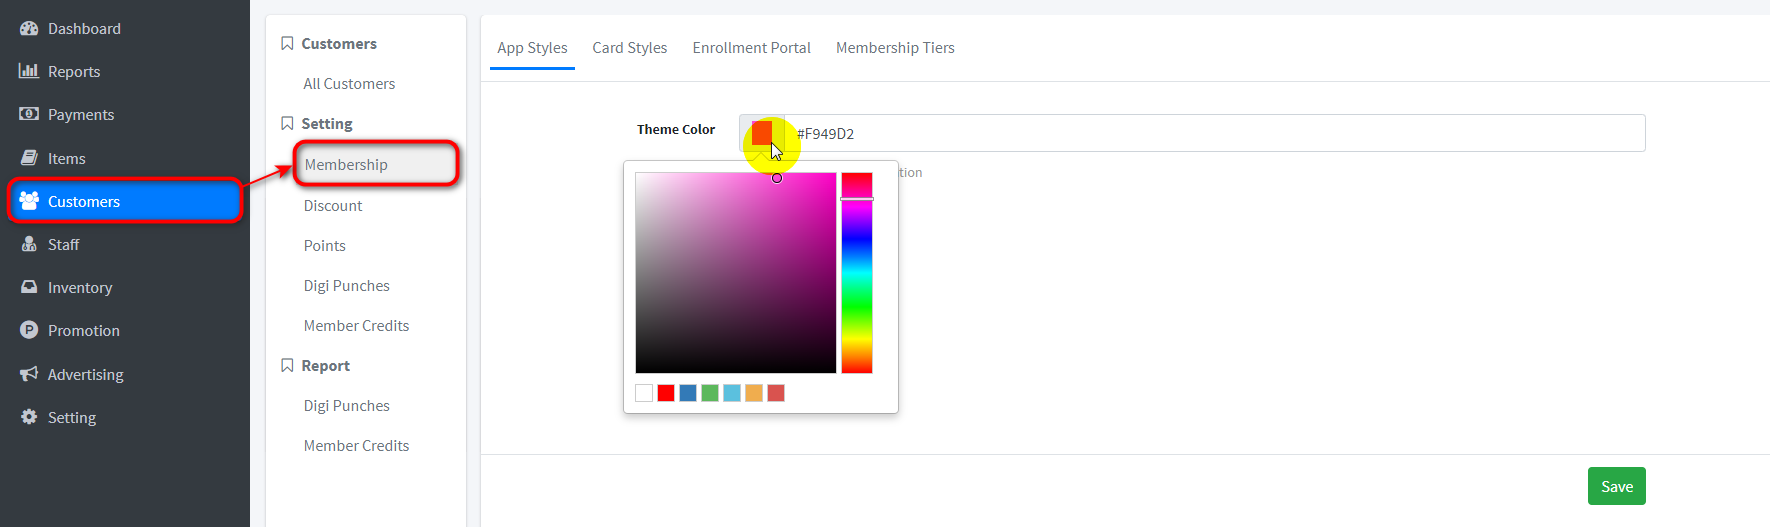Click the Staff person icon
This screenshot has width=1770, height=527.
click(29, 244)
